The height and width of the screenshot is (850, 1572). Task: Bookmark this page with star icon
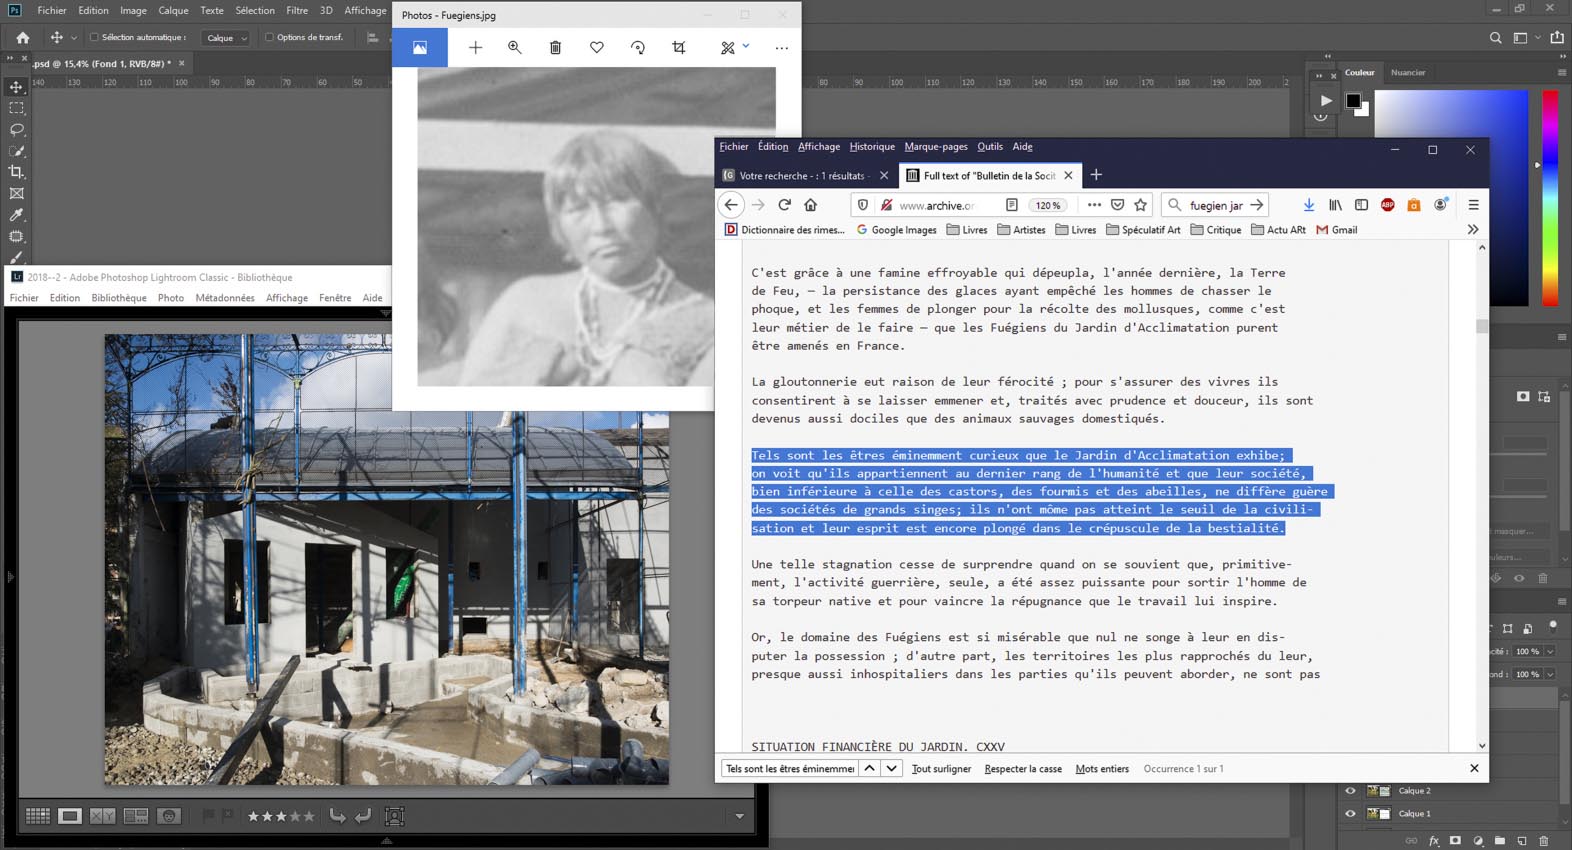pyautogui.click(x=1140, y=205)
